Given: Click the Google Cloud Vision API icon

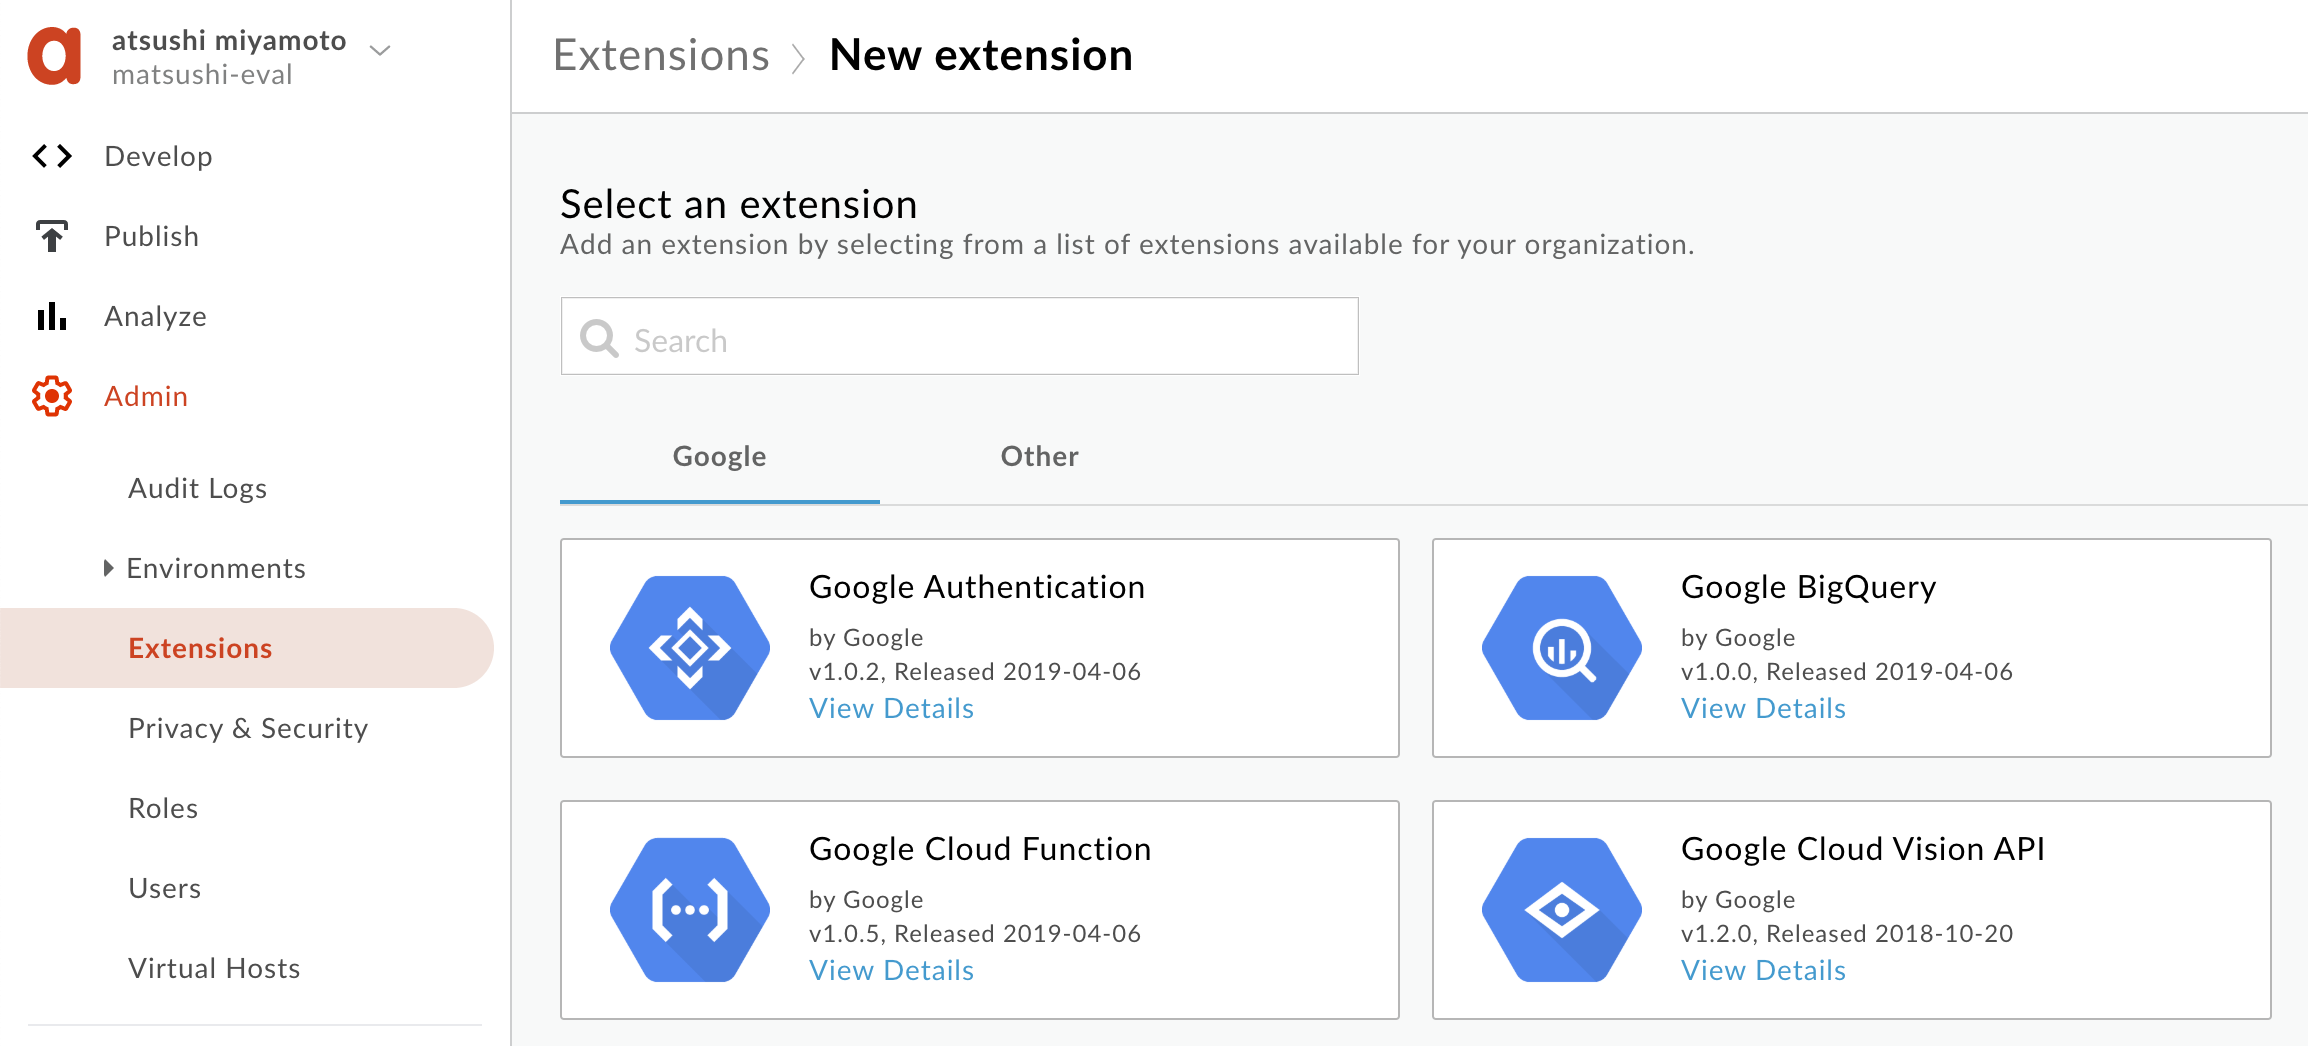Looking at the screenshot, I should [1562, 910].
